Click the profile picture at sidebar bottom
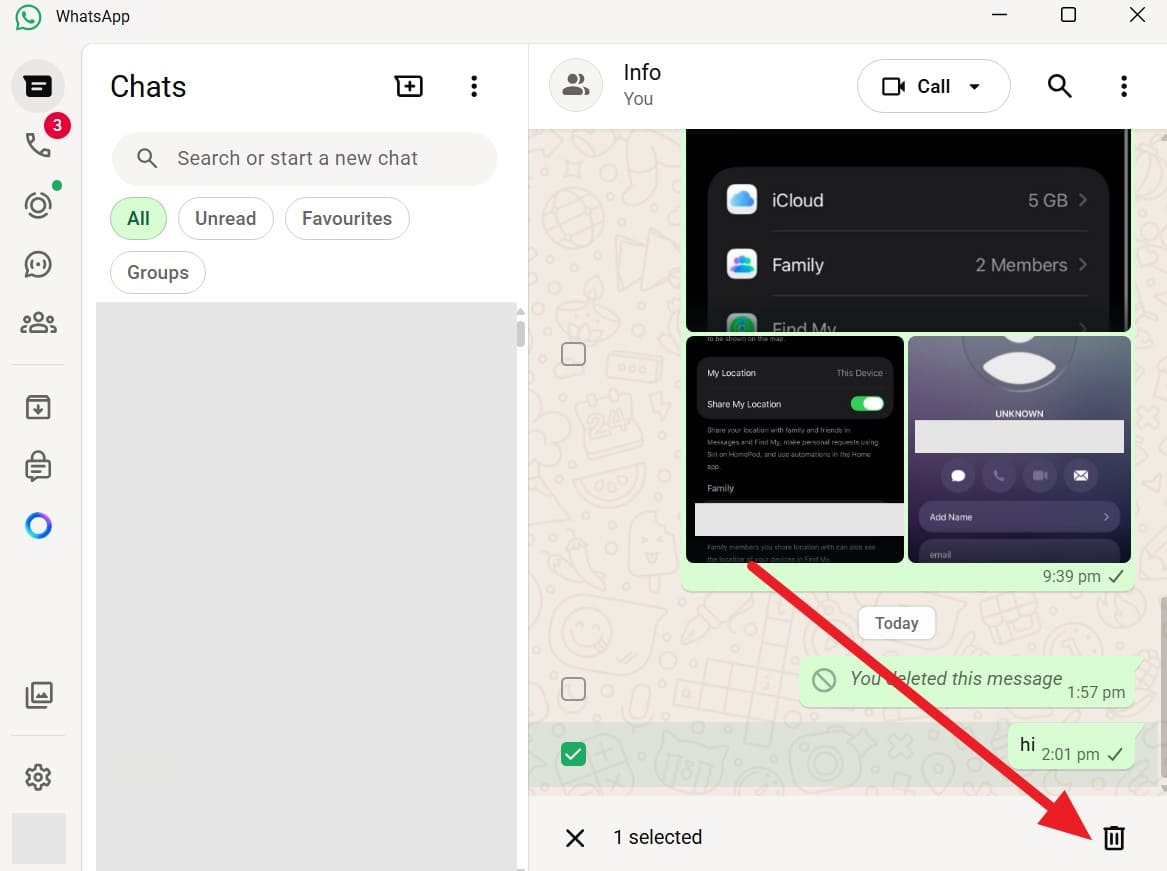1167x871 pixels. [x=39, y=838]
